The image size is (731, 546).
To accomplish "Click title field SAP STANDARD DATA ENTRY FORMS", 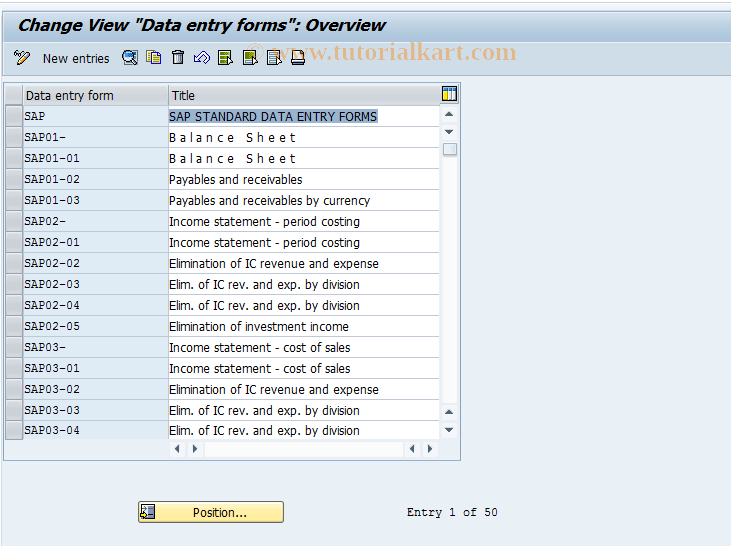I will click(304, 116).
